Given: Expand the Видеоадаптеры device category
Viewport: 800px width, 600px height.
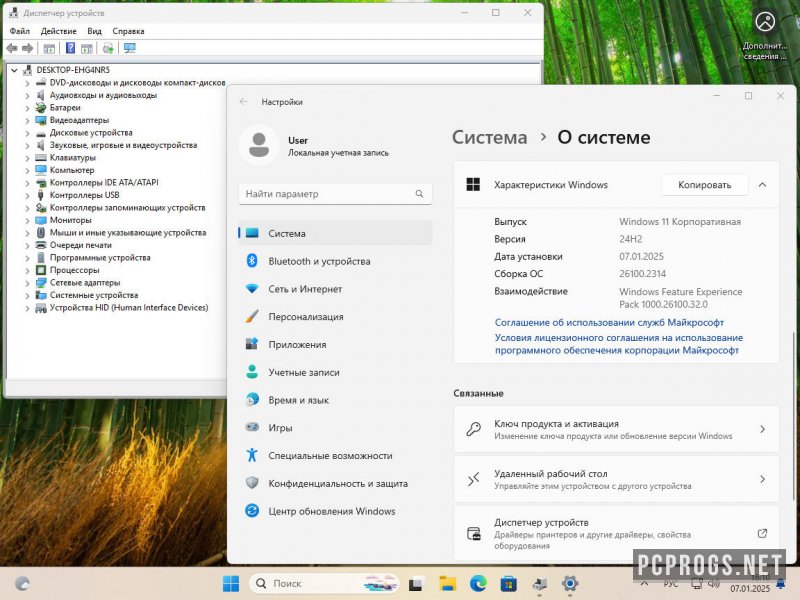Looking at the screenshot, I should tap(27, 120).
